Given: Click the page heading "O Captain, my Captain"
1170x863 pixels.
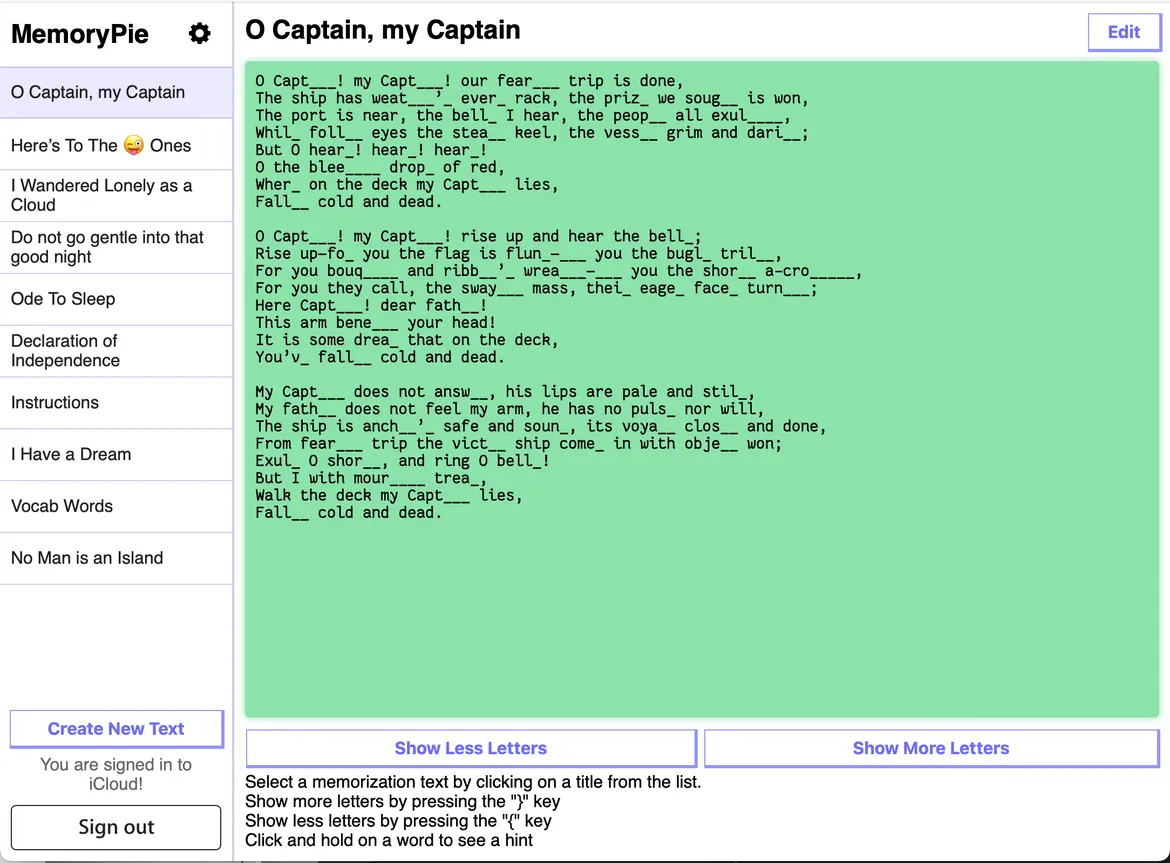Looking at the screenshot, I should (x=383, y=30).
